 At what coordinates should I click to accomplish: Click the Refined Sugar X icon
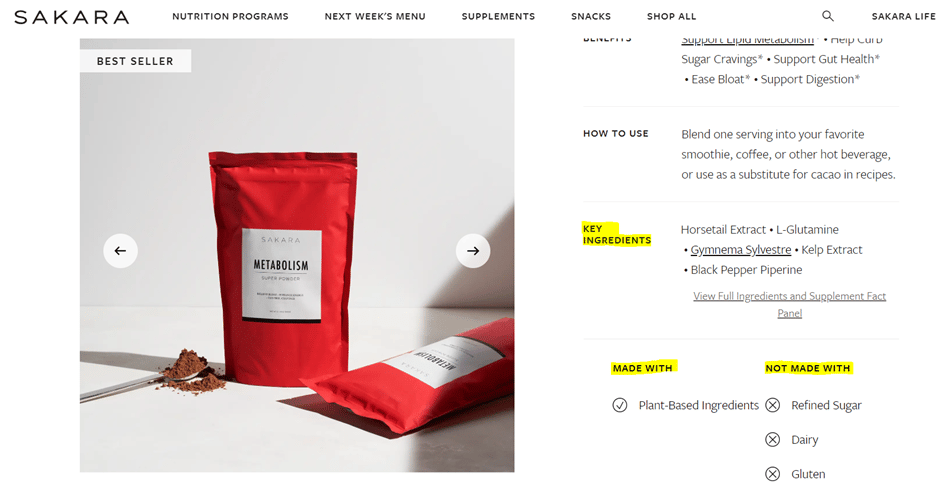[773, 405]
